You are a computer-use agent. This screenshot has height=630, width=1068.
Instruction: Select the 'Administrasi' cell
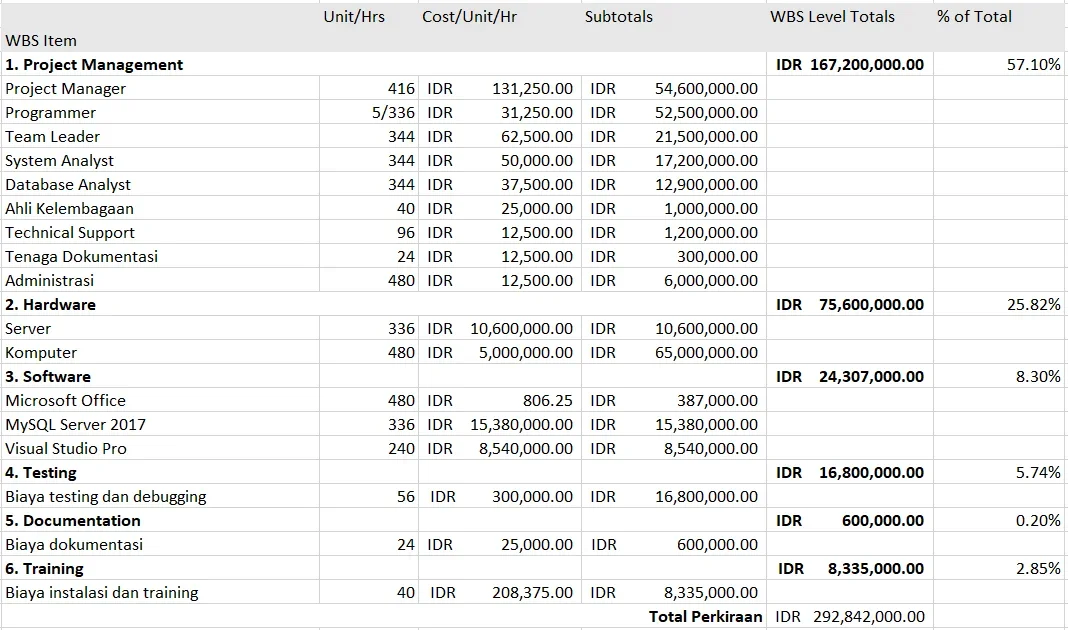point(49,280)
